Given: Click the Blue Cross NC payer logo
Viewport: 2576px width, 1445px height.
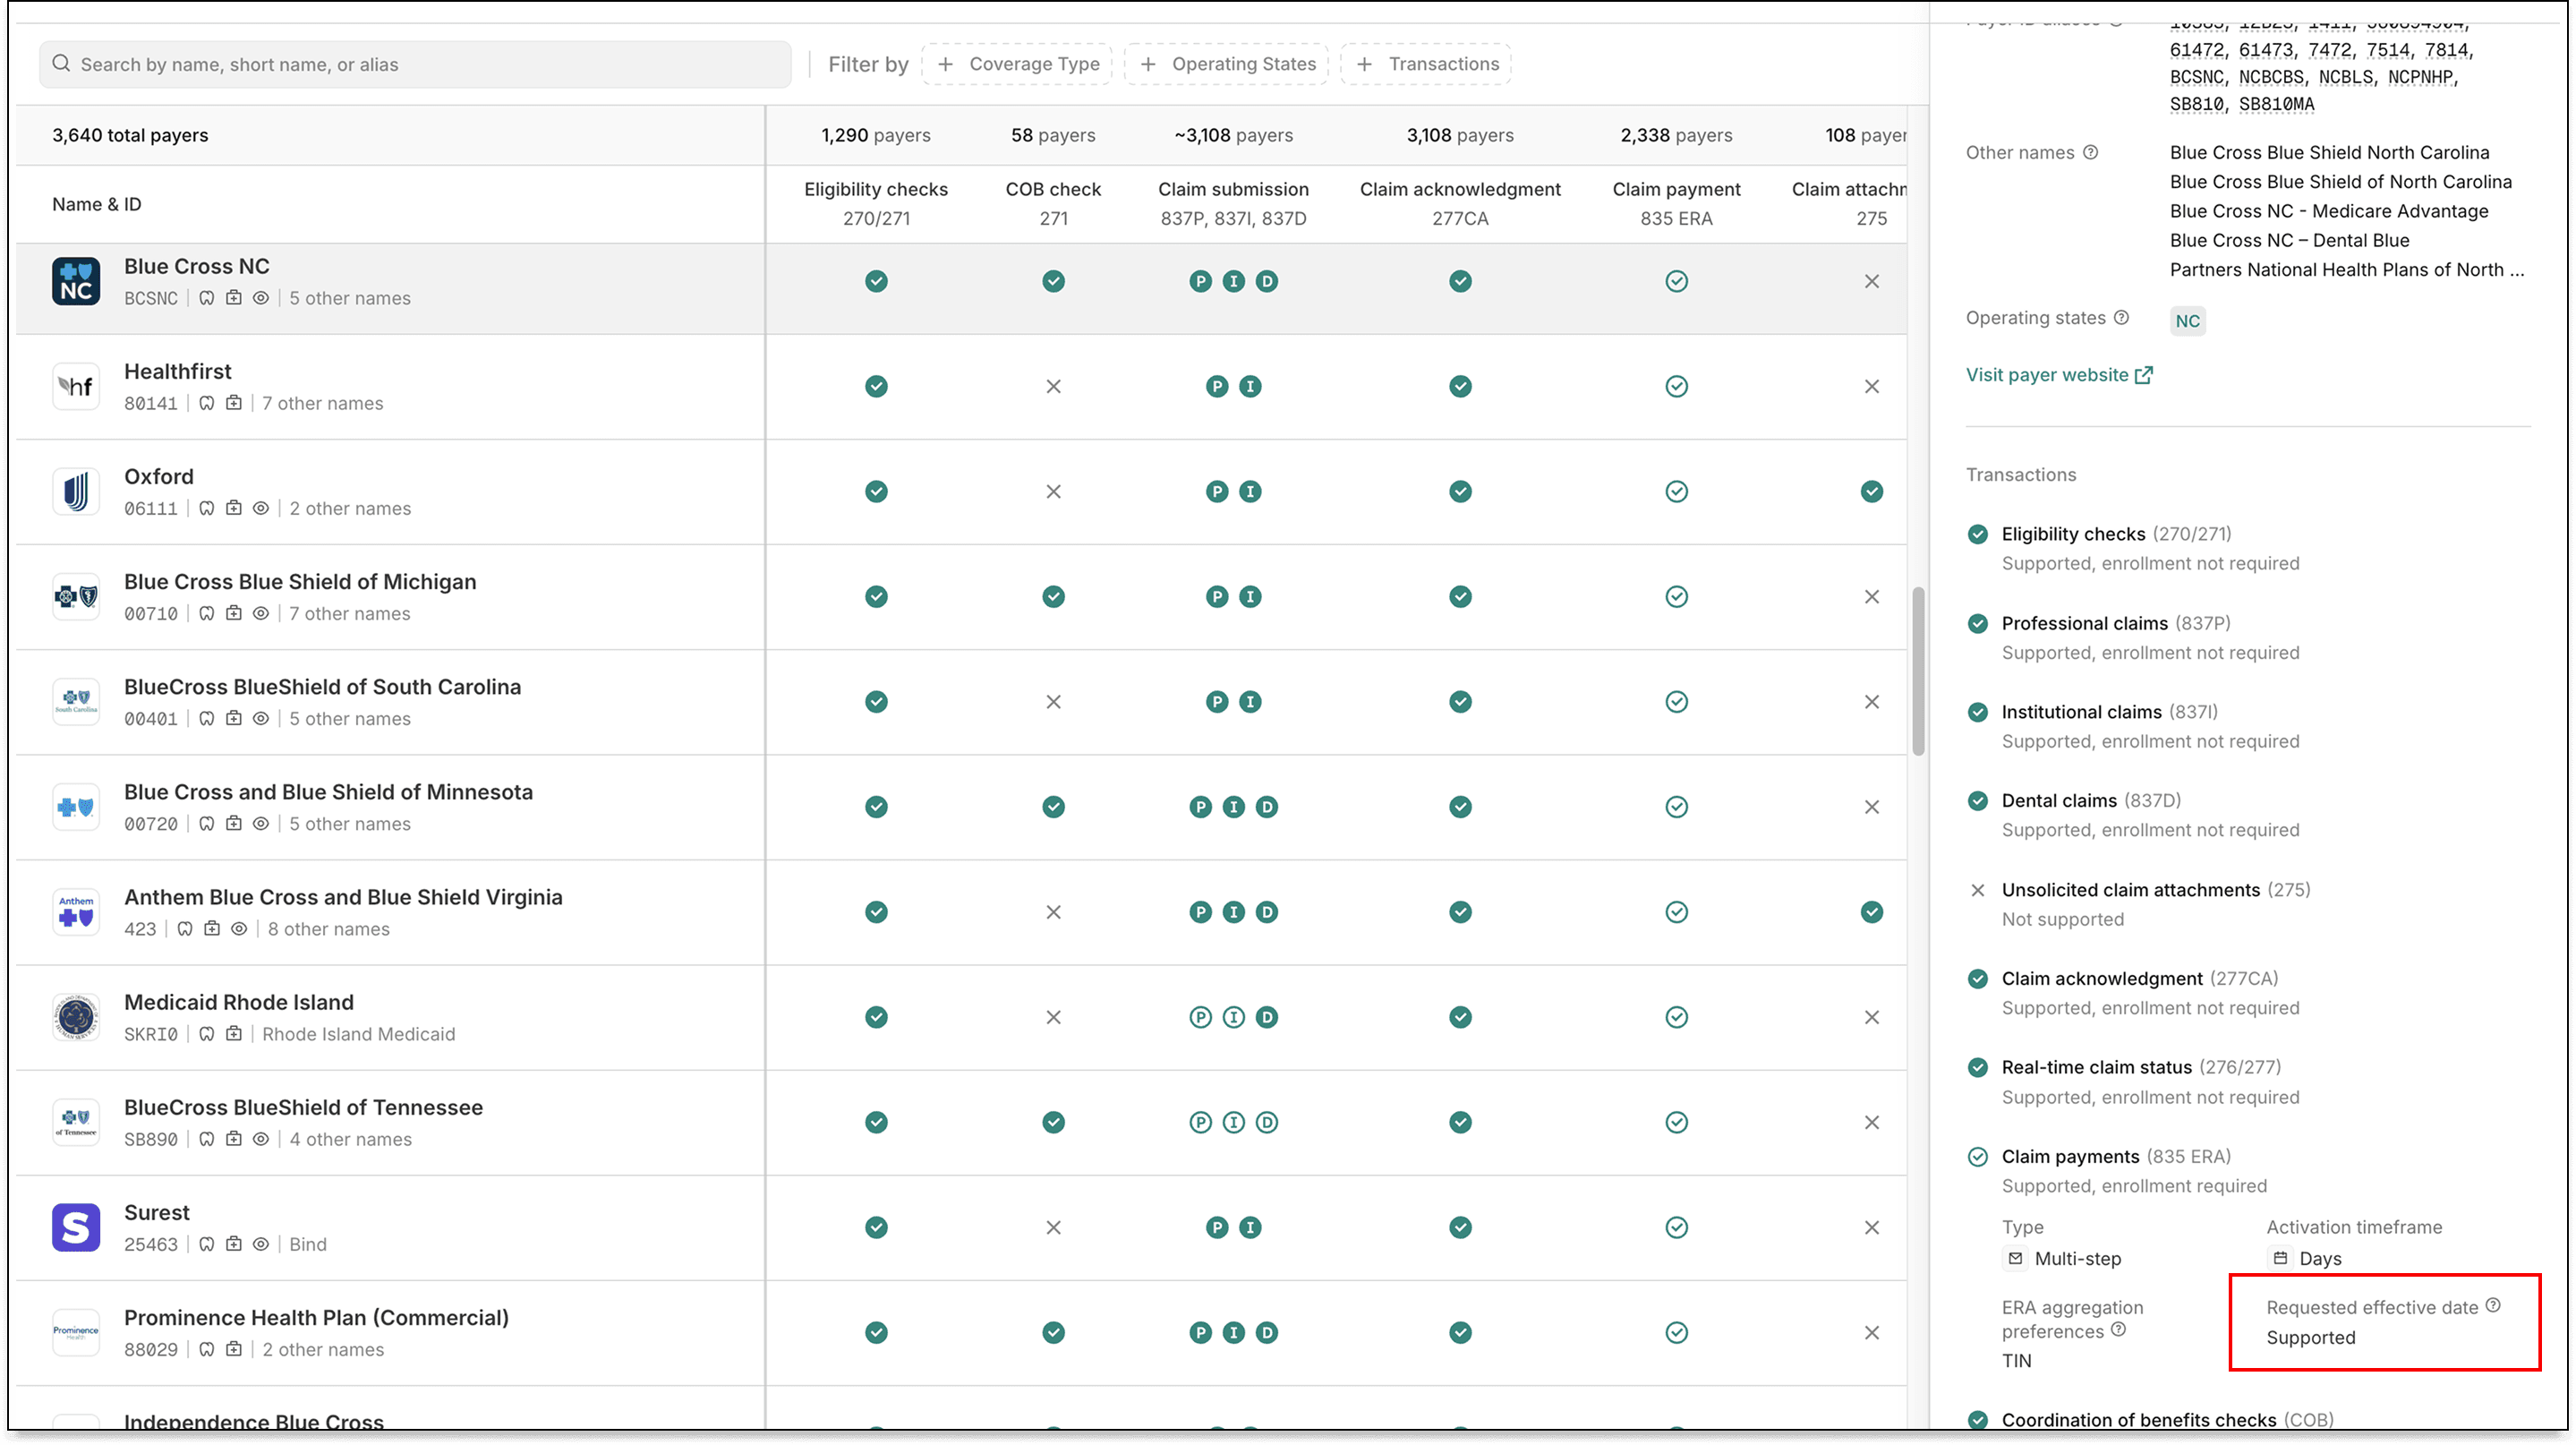Looking at the screenshot, I should [76, 281].
